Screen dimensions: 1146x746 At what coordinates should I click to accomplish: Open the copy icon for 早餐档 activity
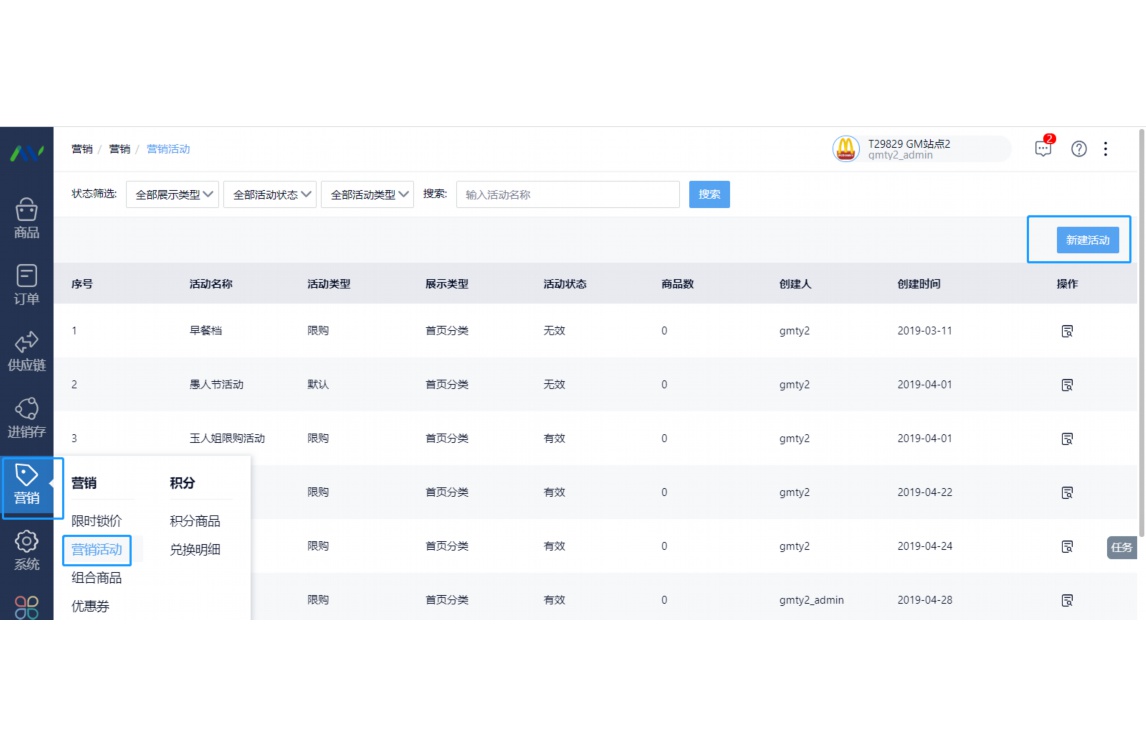1067,330
